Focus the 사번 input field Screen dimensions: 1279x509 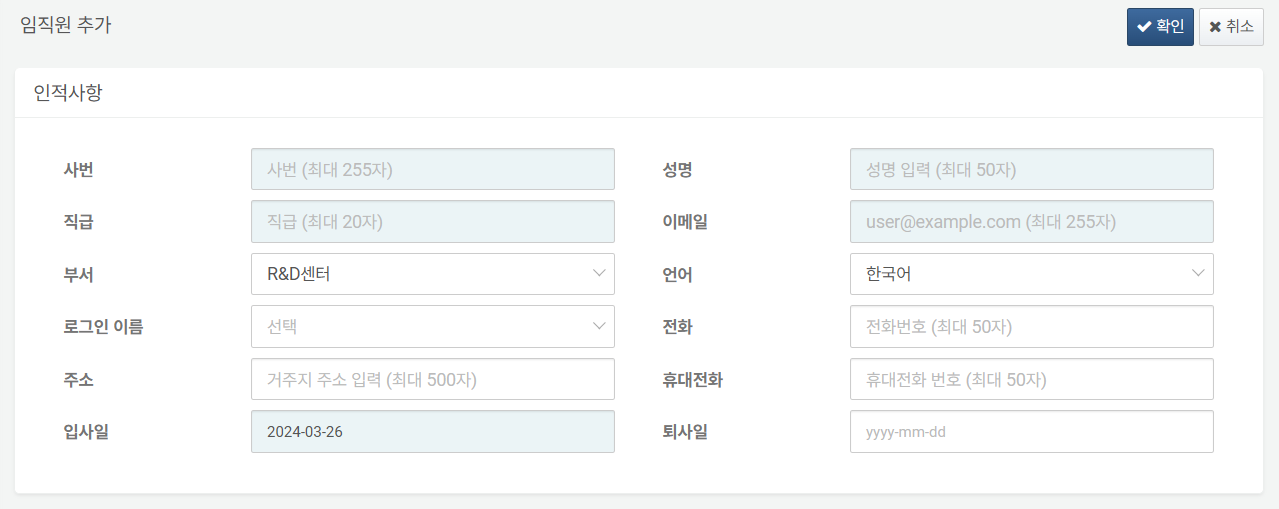point(433,170)
